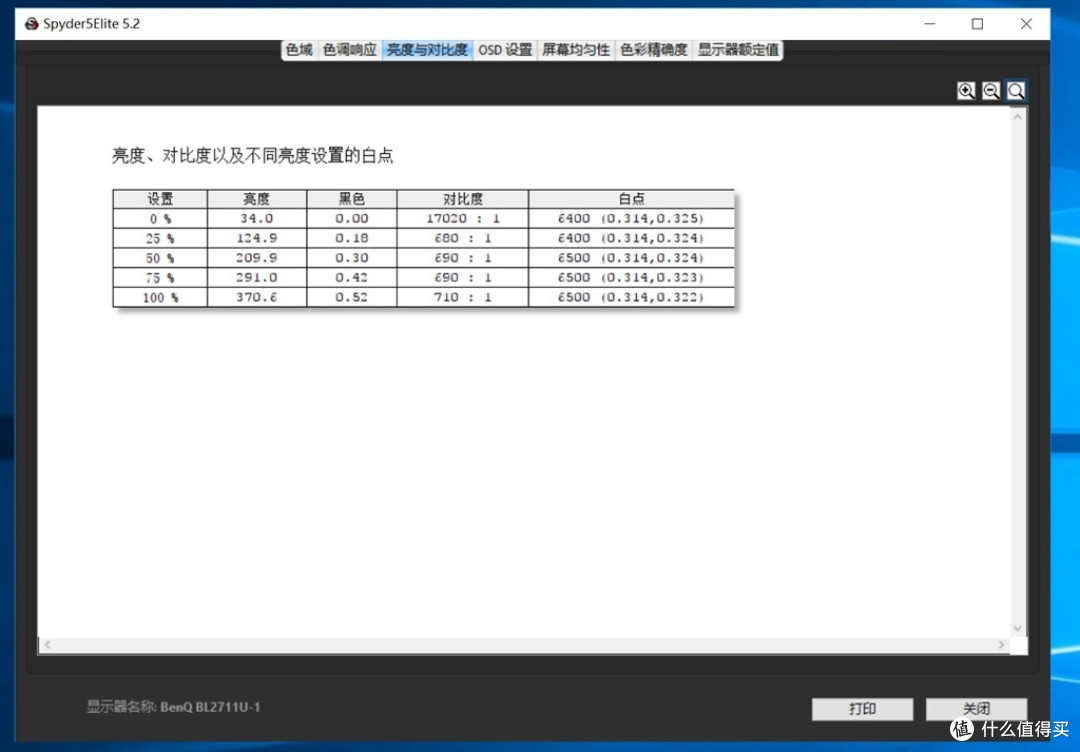
Task: Click the 亮度 column header
Action: coord(257,199)
